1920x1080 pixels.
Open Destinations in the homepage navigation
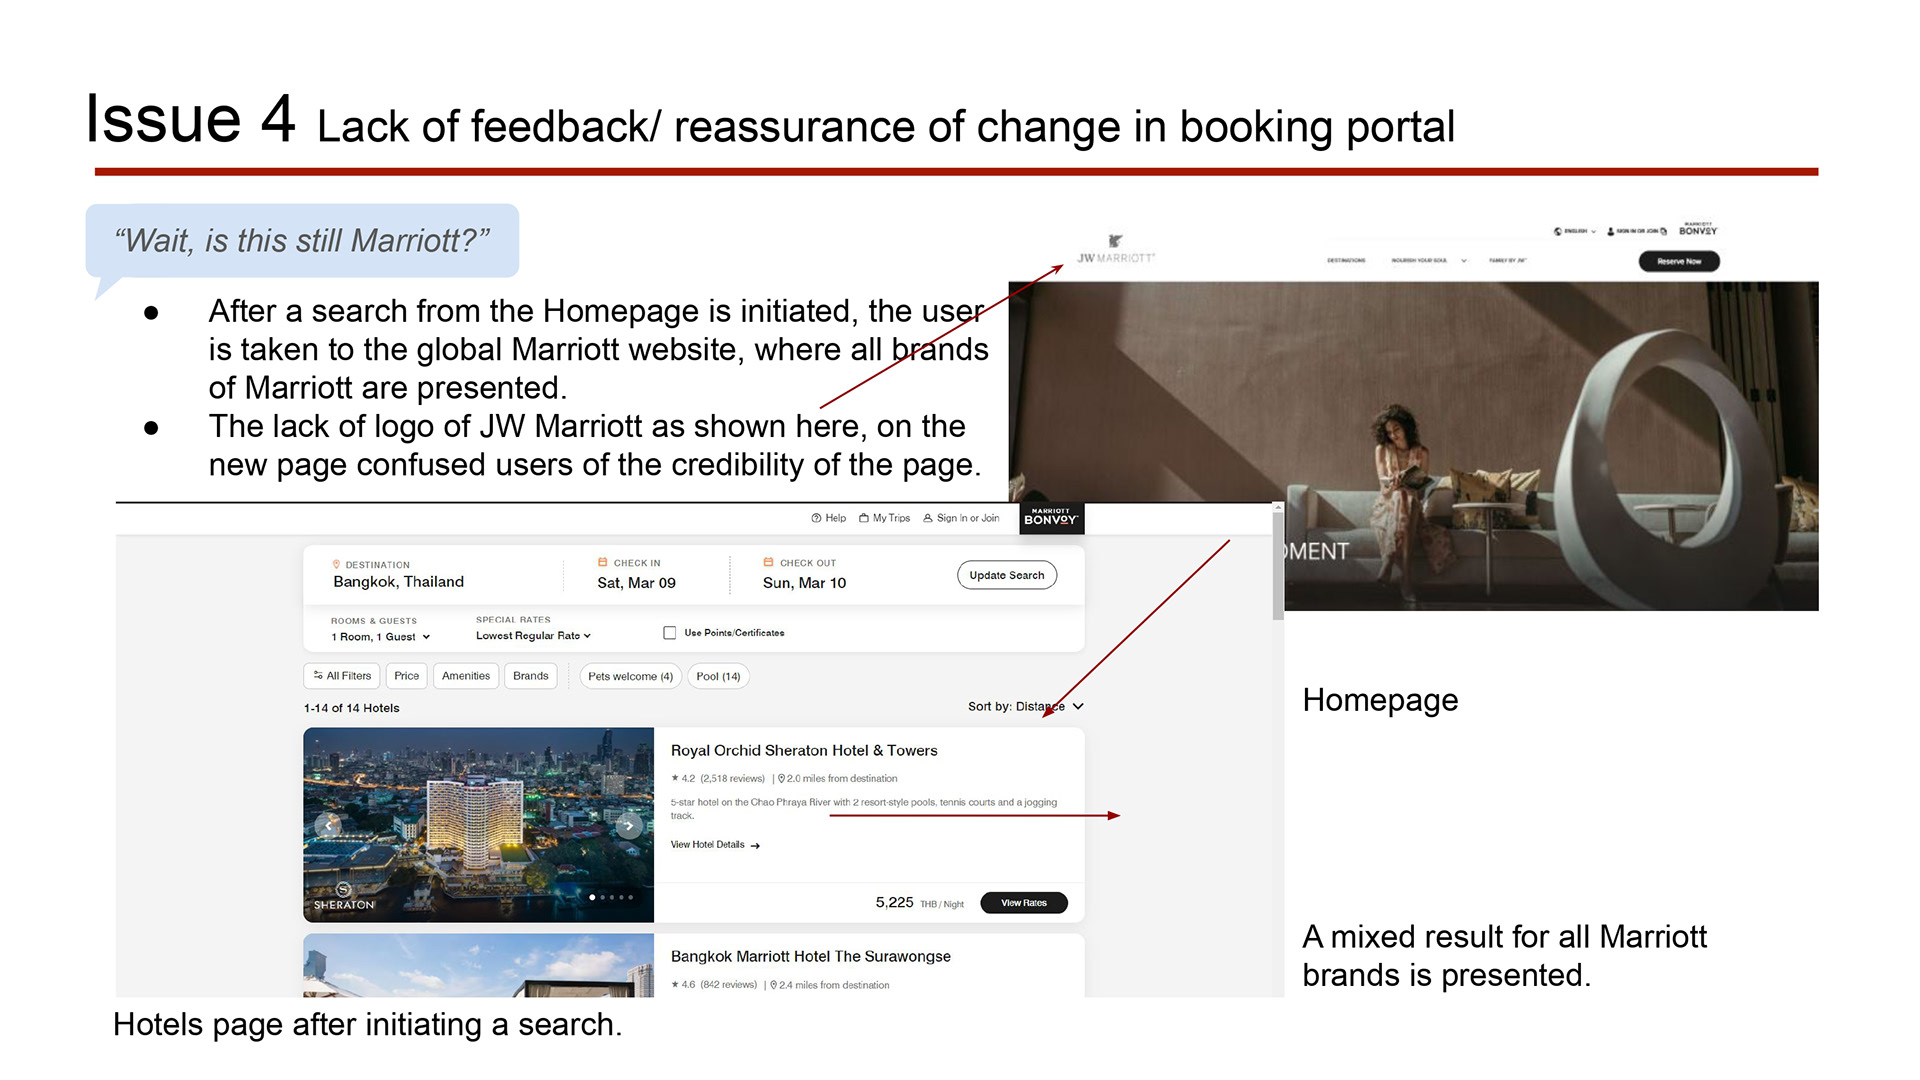(1346, 261)
